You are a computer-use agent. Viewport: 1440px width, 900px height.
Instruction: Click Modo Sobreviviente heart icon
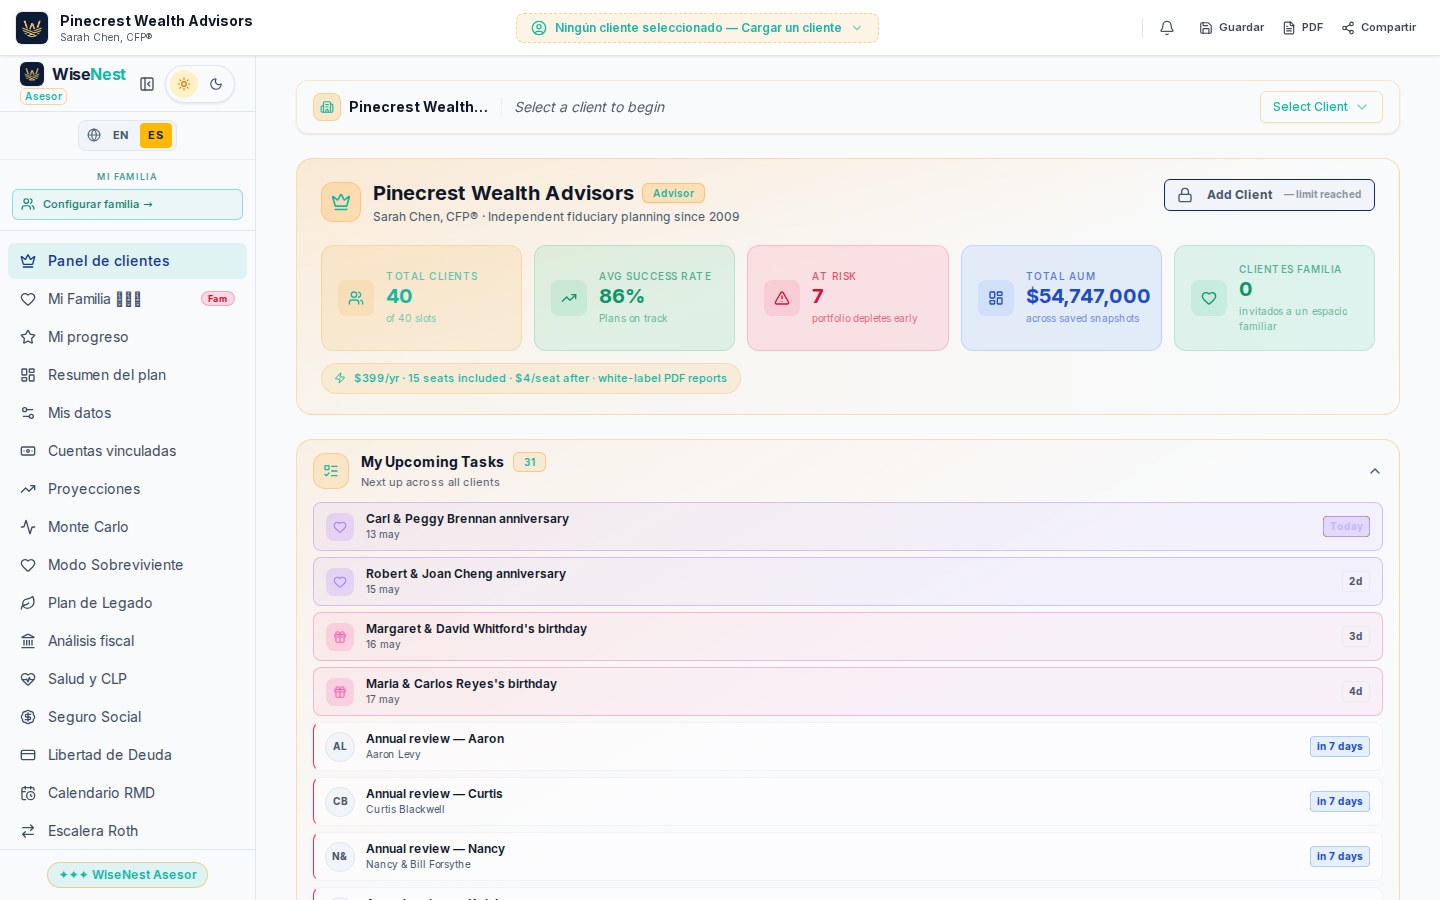coord(28,565)
